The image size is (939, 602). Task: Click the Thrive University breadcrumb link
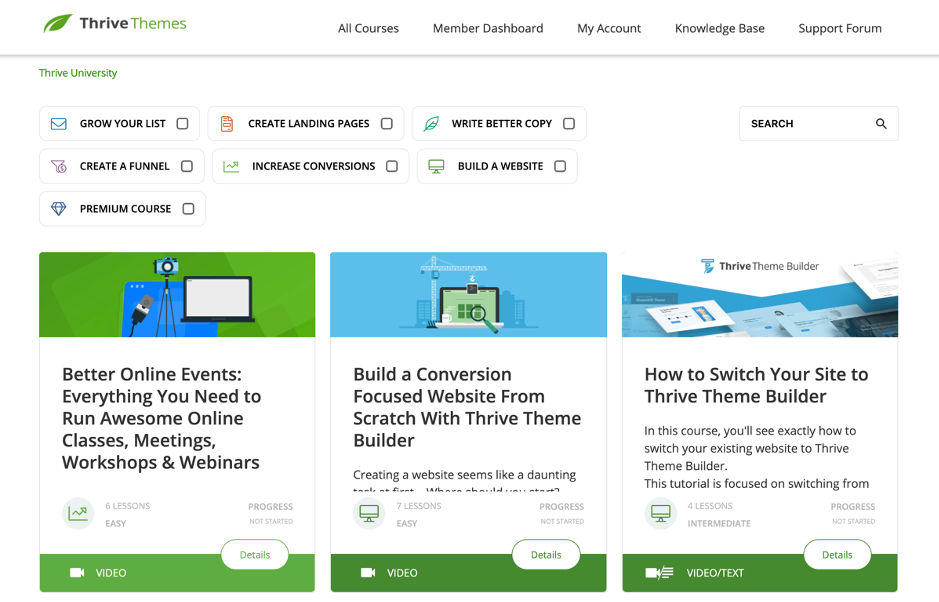pos(78,73)
